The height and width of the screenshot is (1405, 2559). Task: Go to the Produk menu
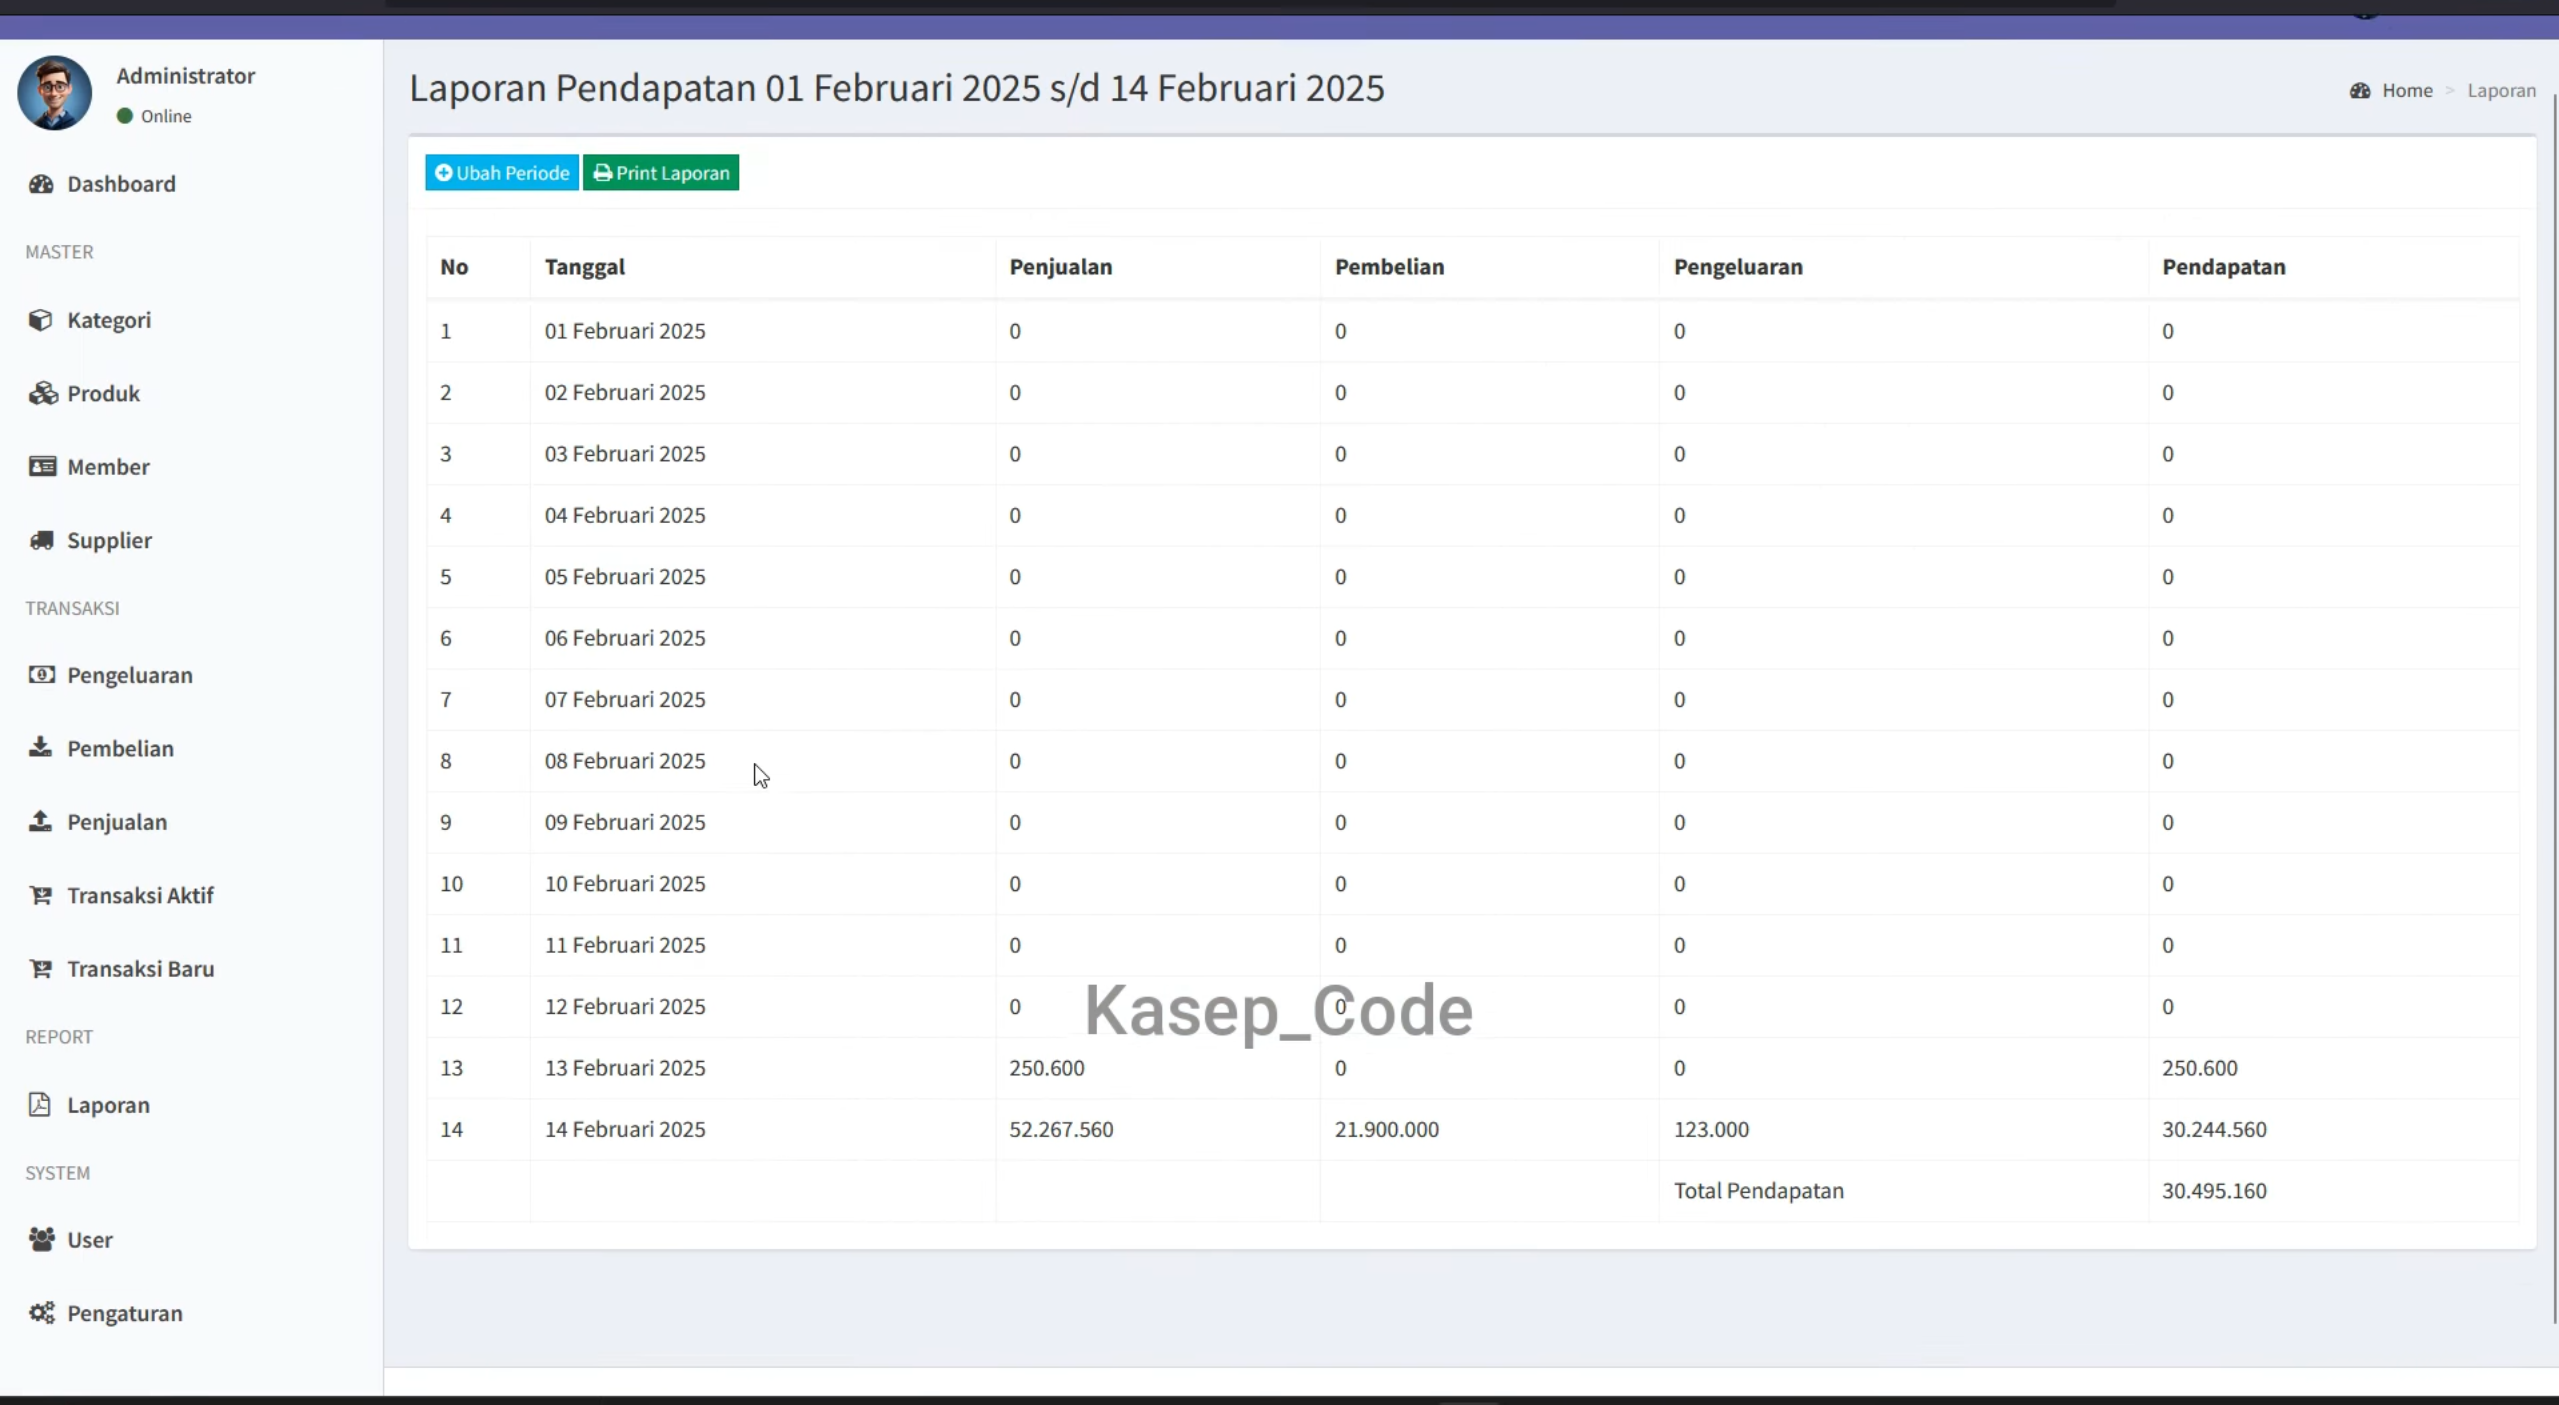pyautogui.click(x=191, y=393)
